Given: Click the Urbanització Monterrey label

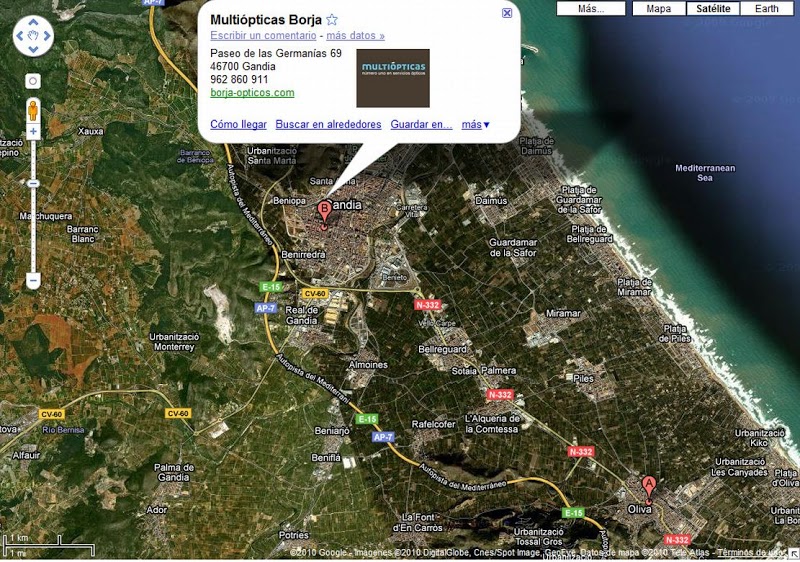Looking at the screenshot, I should click(174, 342).
